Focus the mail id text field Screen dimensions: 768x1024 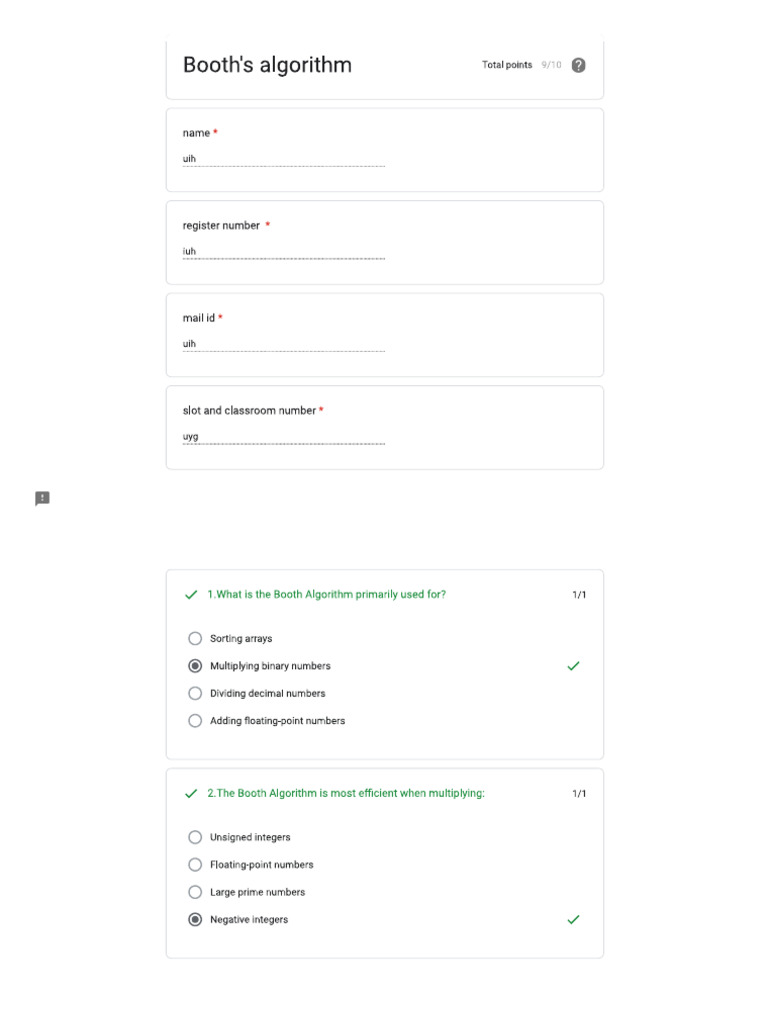point(283,344)
